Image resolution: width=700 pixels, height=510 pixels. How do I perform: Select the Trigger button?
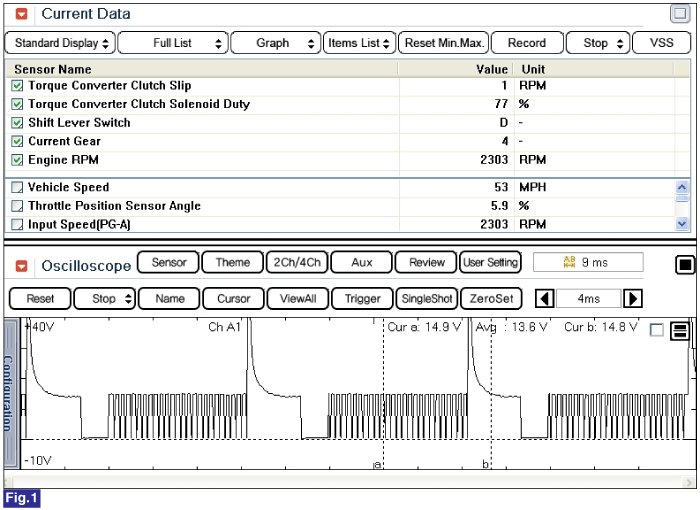point(362,299)
